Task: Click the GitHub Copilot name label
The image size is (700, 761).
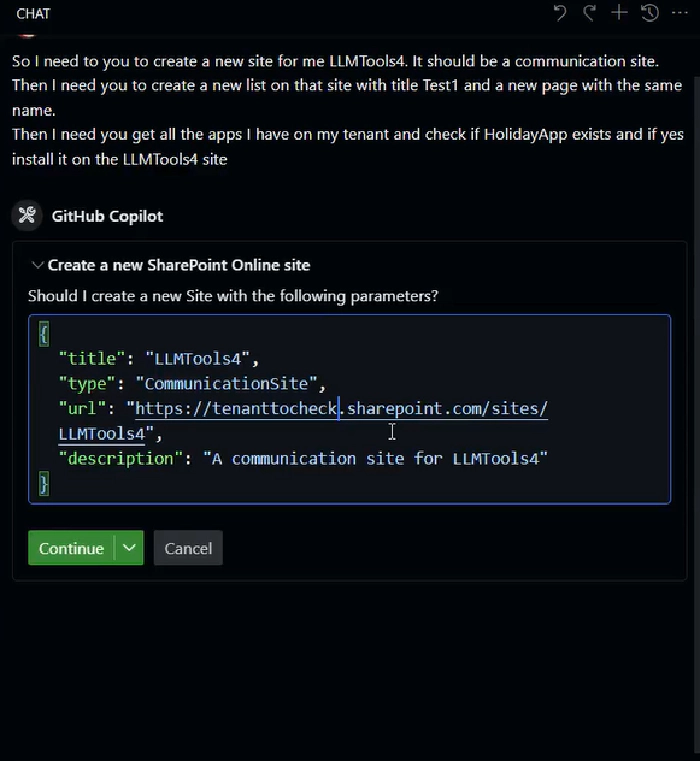Action: [107, 216]
